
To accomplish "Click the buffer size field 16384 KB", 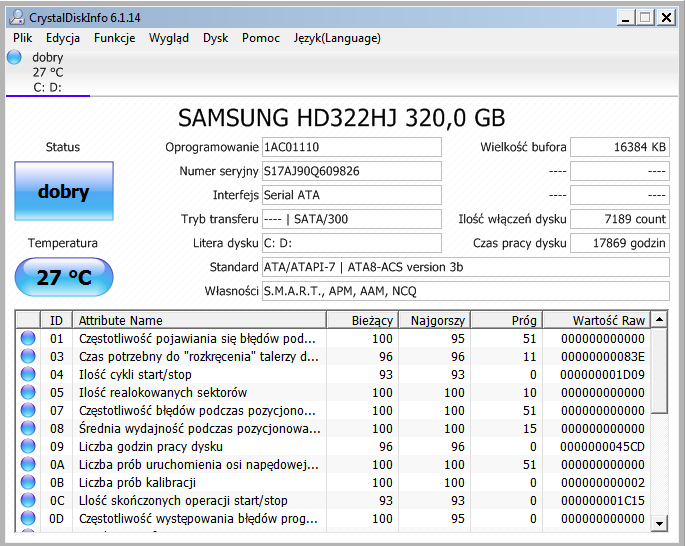I will [x=620, y=147].
